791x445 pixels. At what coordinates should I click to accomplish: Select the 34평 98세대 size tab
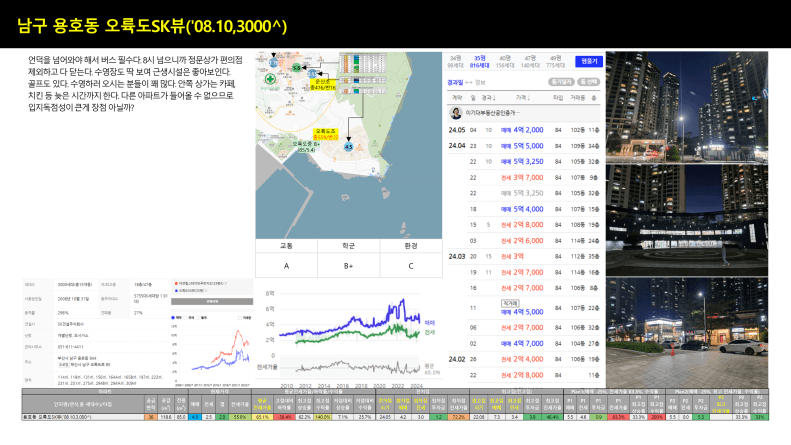[455, 62]
